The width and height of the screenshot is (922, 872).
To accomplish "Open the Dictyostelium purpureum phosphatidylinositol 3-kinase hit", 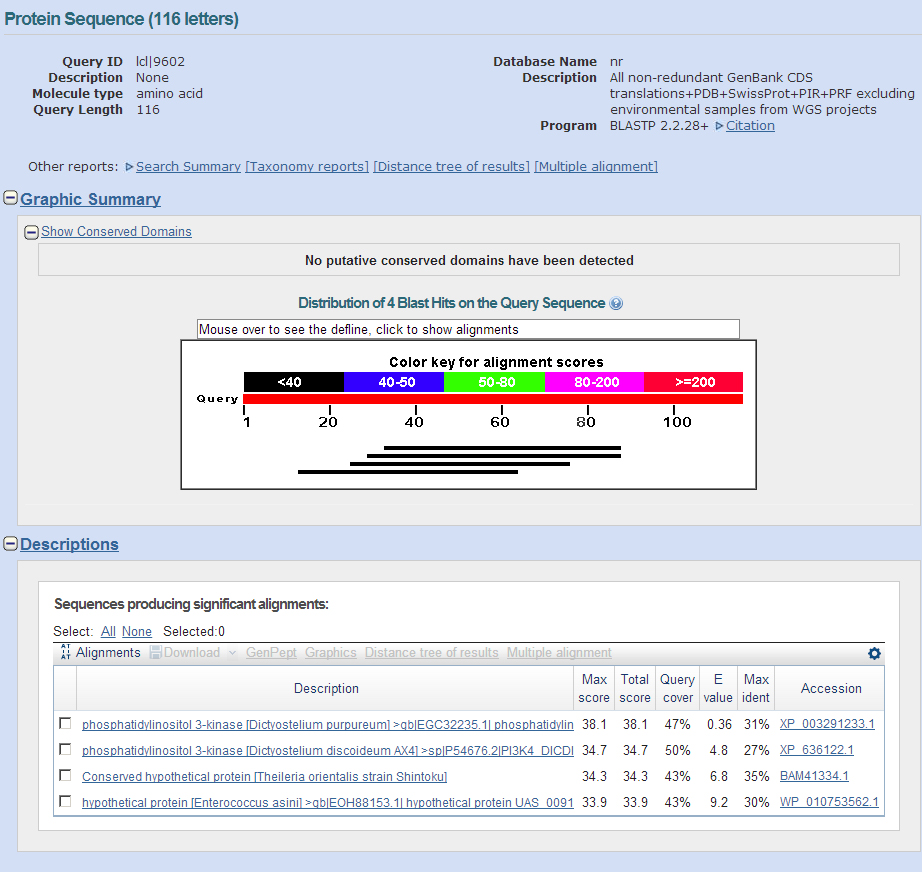I will point(328,724).
